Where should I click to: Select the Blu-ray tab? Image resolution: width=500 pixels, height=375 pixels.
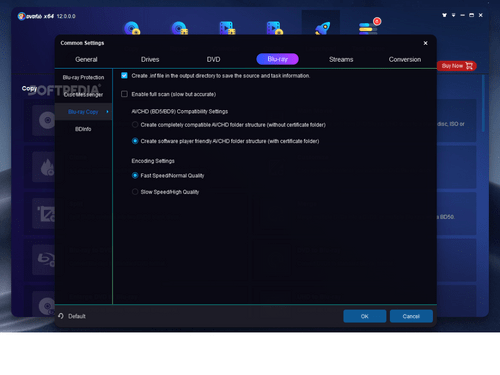click(x=277, y=59)
